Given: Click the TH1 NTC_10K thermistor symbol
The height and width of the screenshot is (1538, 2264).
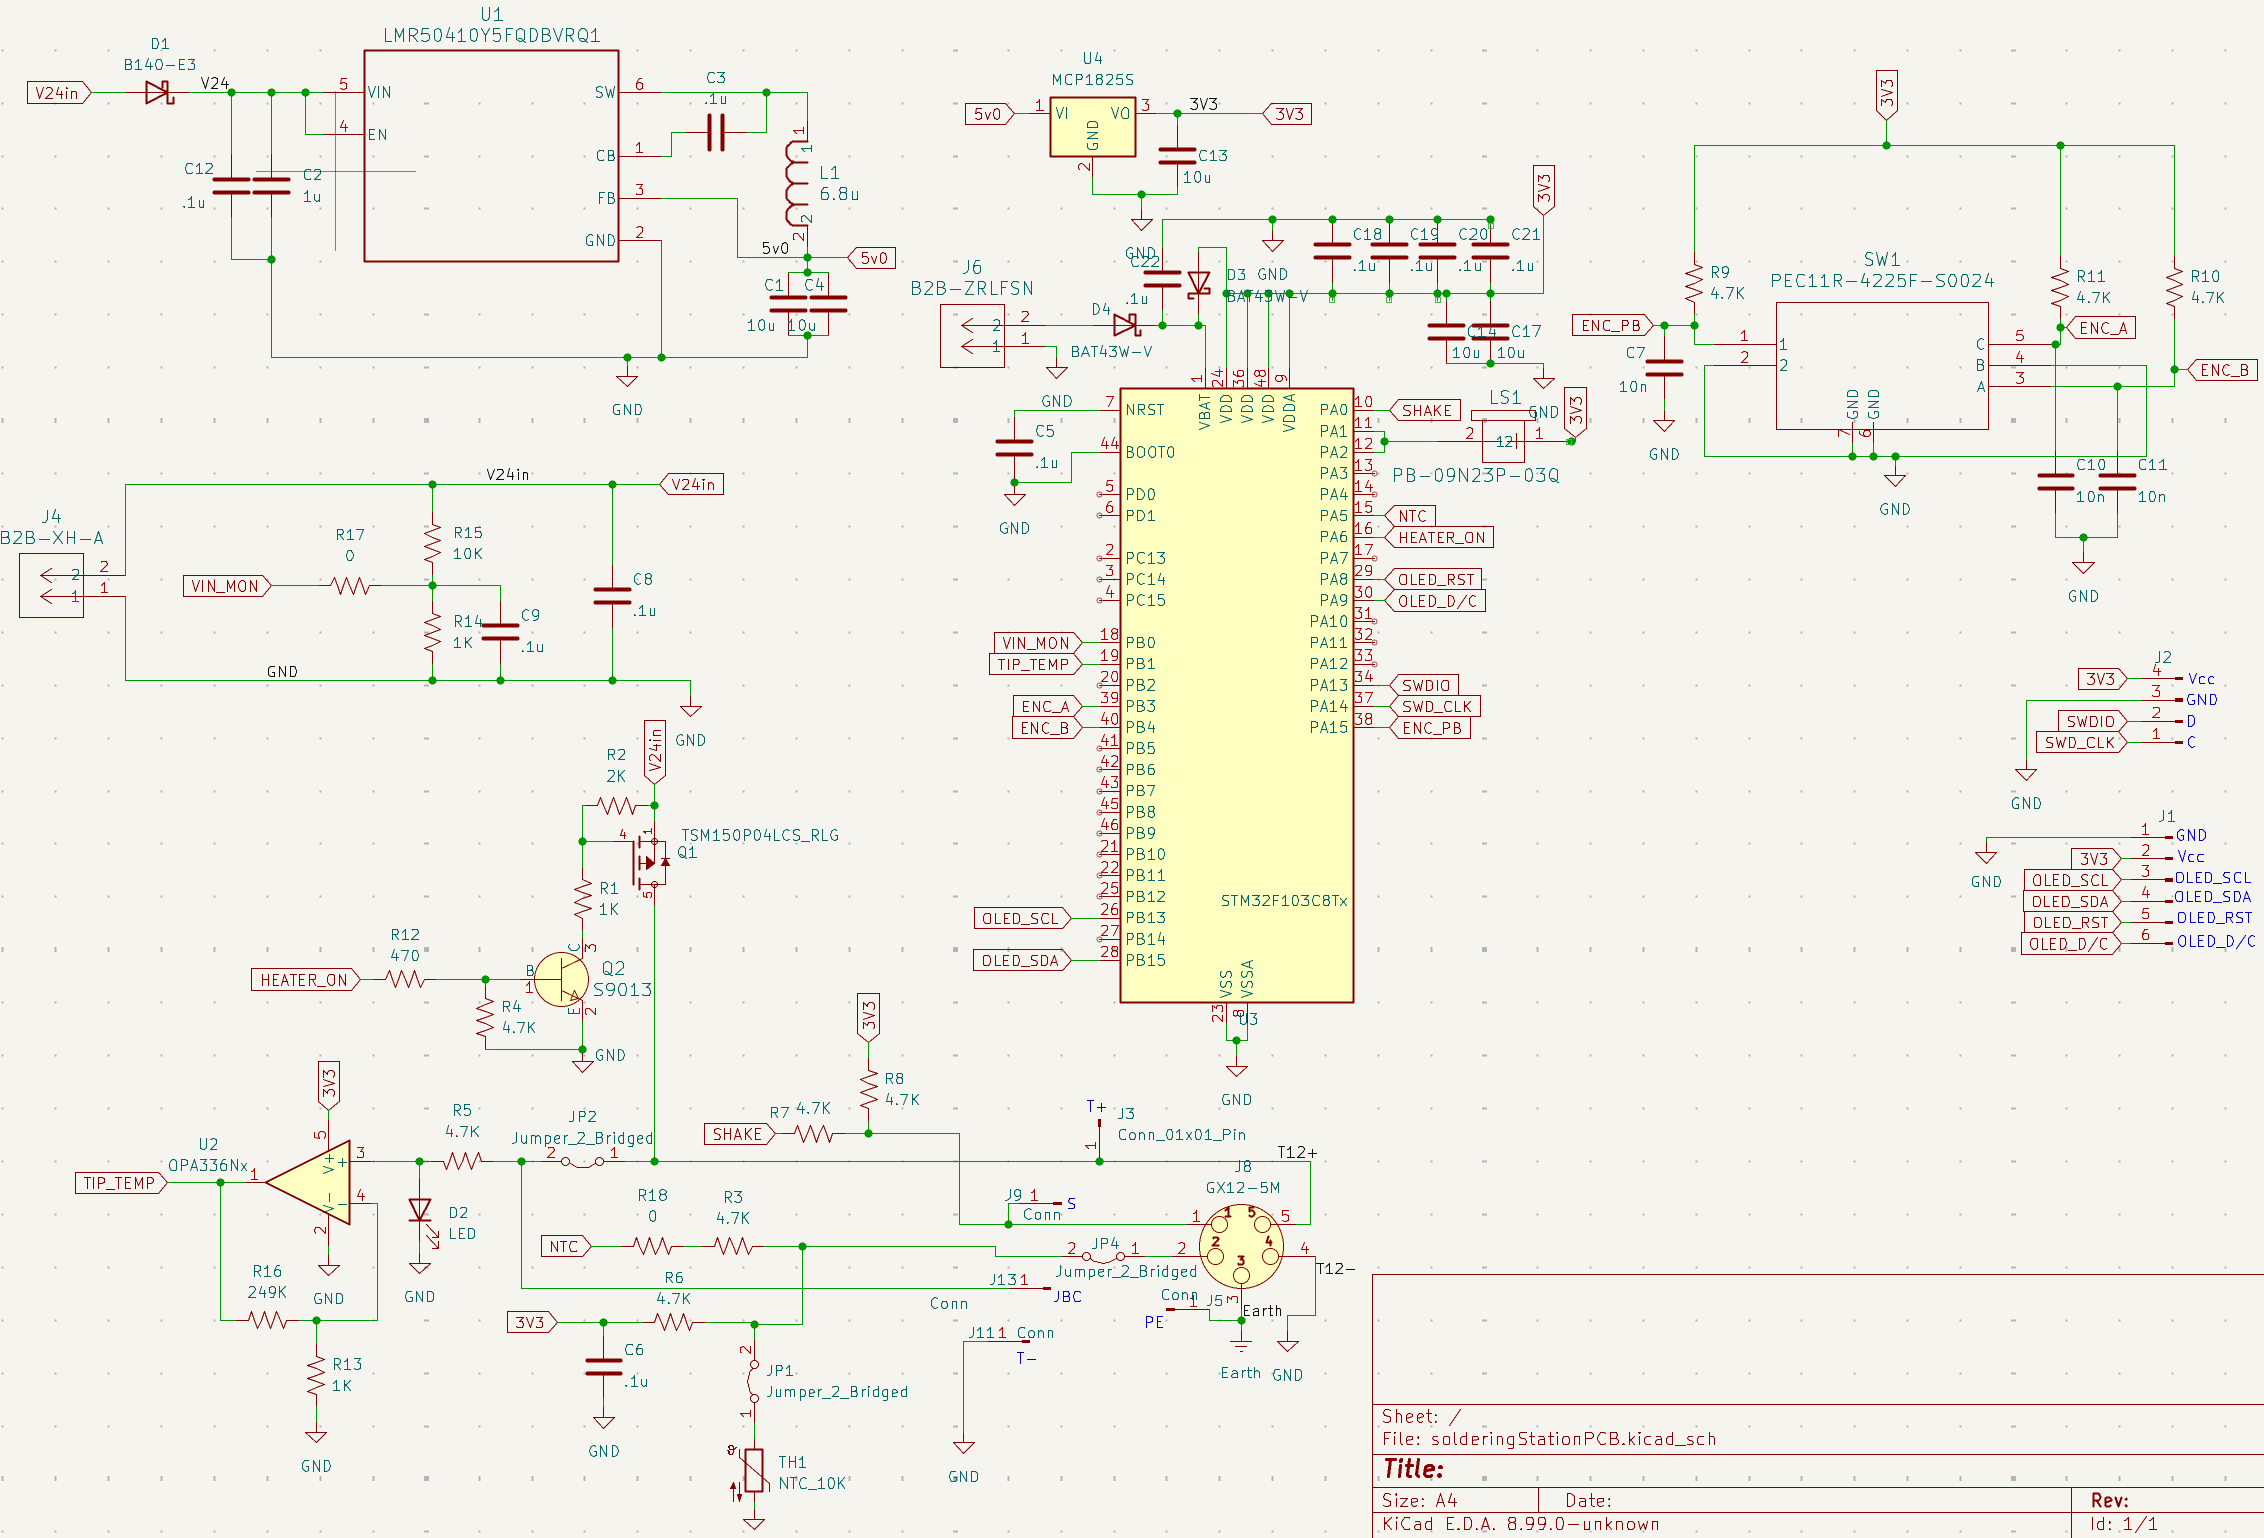Looking at the screenshot, I should pyautogui.click(x=754, y=1470).
